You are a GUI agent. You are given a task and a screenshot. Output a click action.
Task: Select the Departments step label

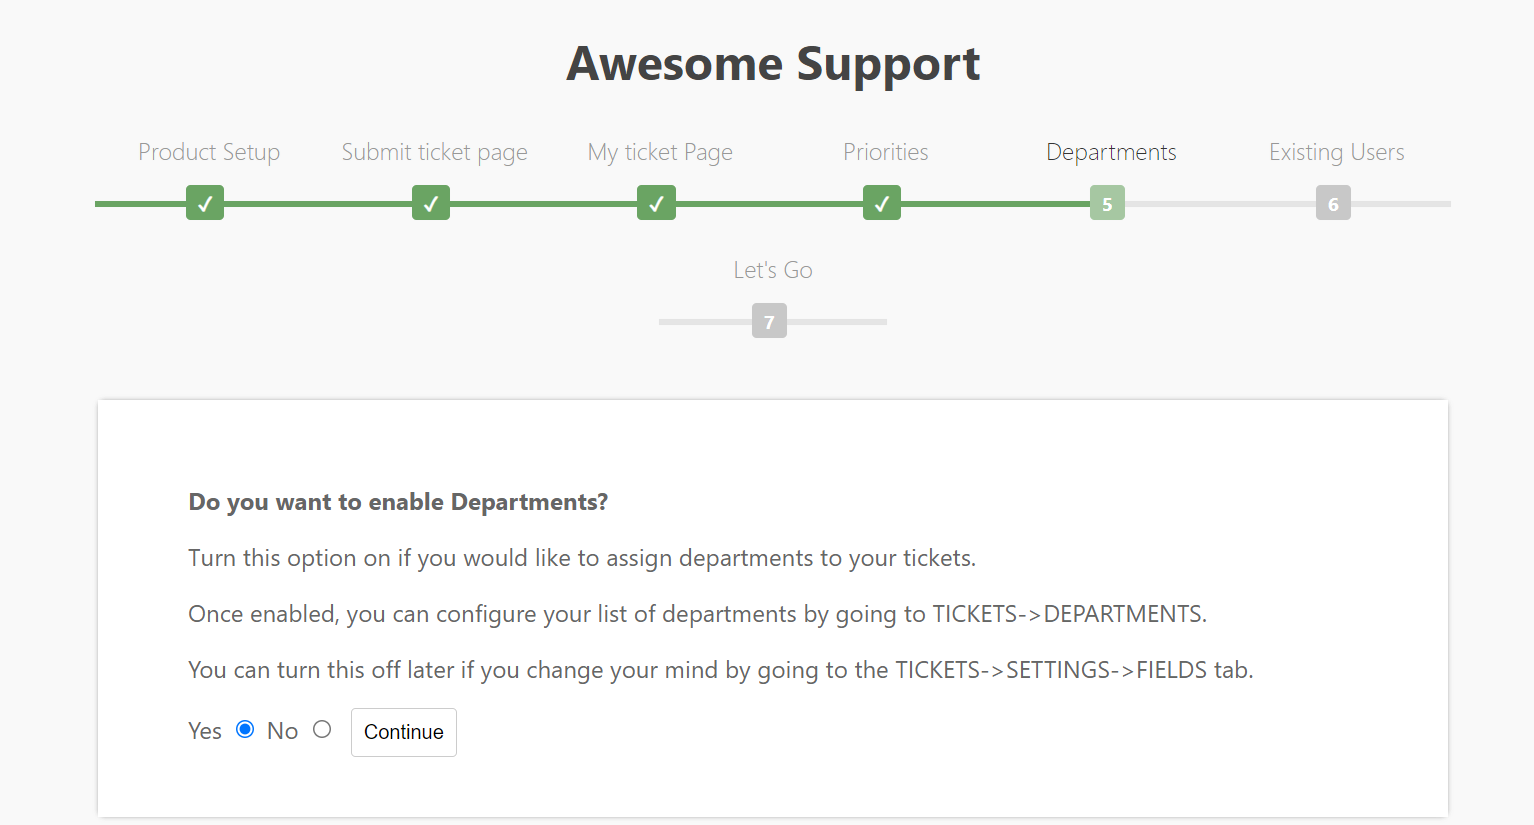click(x=1111, y=152)
